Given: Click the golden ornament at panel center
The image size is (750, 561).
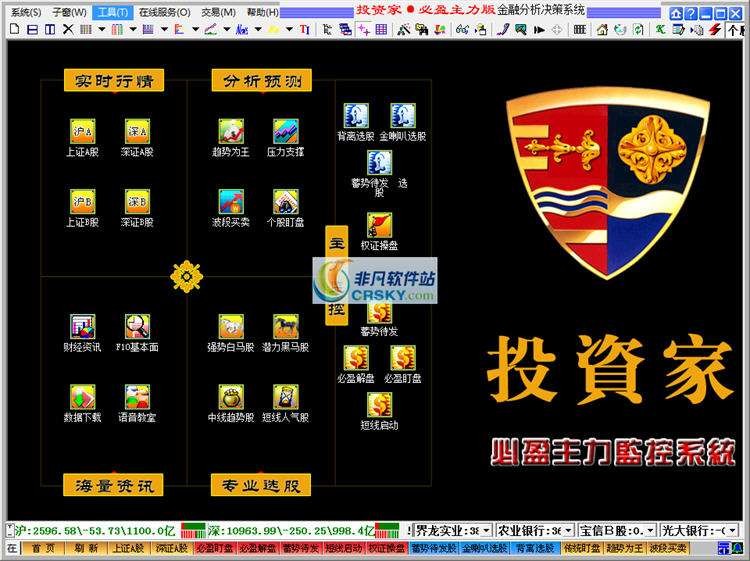Looking at the screenshot, I should (187, 276).
